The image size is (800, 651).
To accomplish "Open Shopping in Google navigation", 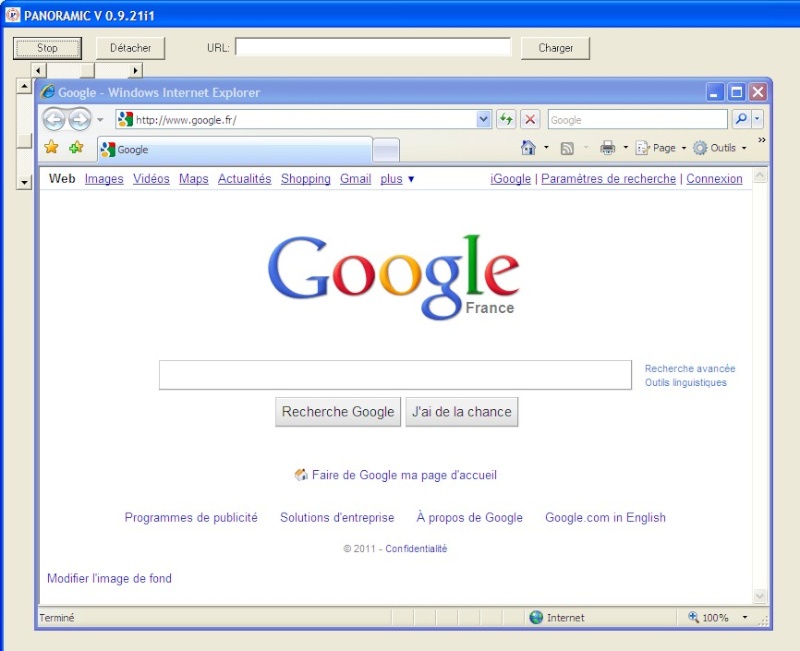I will [x=306, y=179].
